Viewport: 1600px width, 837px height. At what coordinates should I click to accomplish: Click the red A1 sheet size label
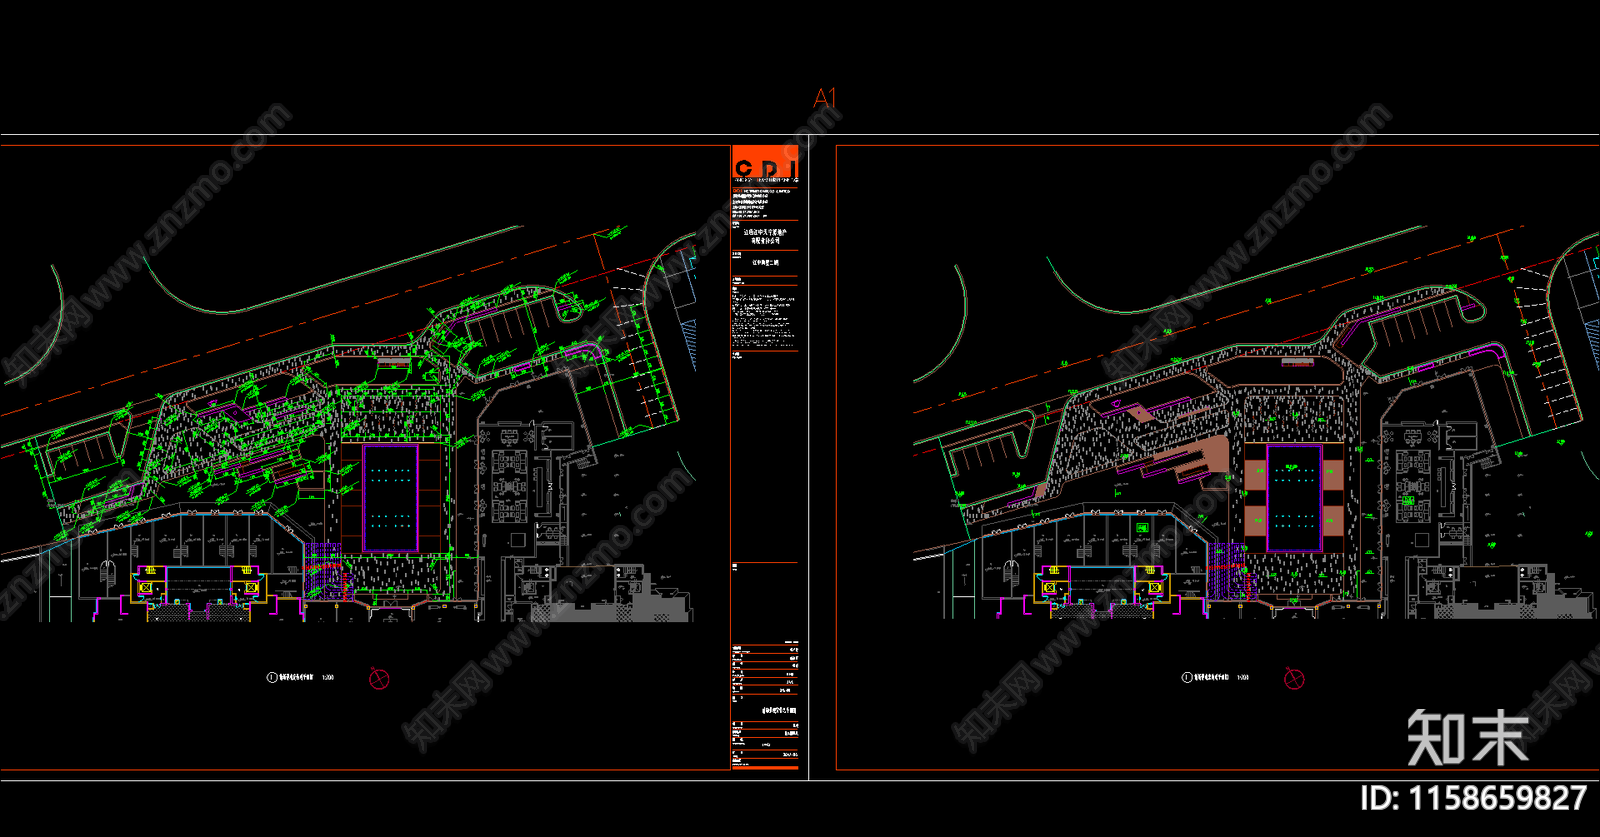824,98
